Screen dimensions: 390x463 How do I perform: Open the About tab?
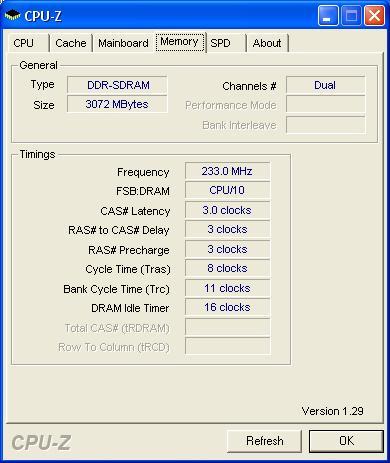pos(267,43)
